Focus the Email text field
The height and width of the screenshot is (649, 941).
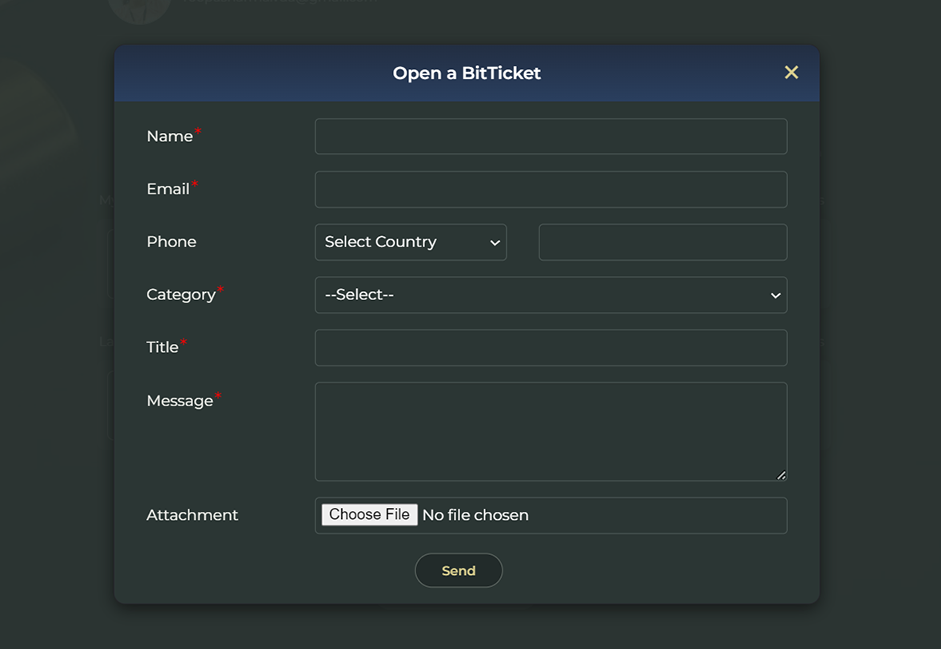point(550,190)
